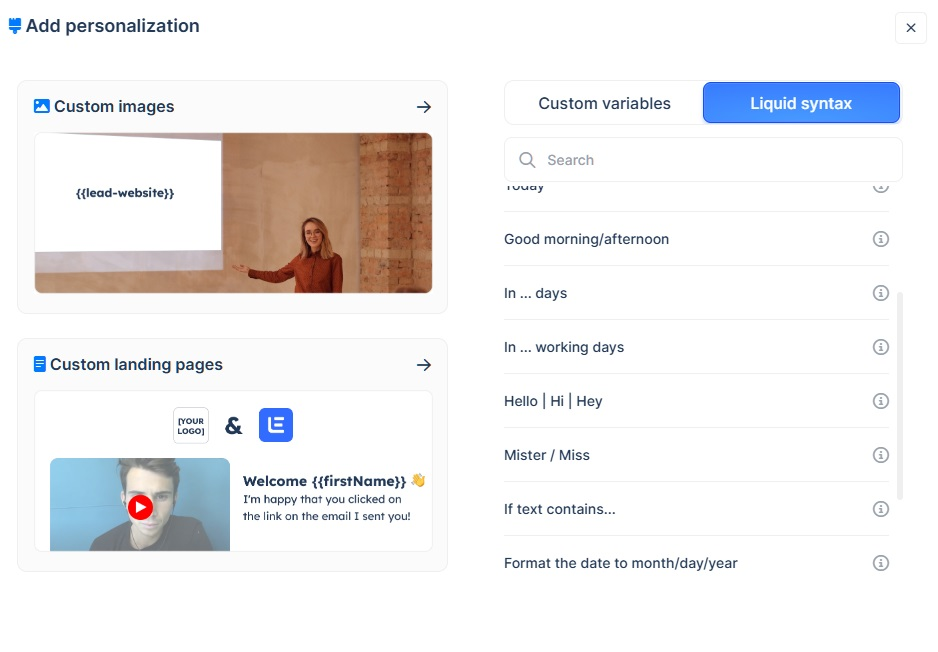The width and height of the screenshot is (938, 652).
Task: Select Format the date to month/day/year
Action: 620,563
